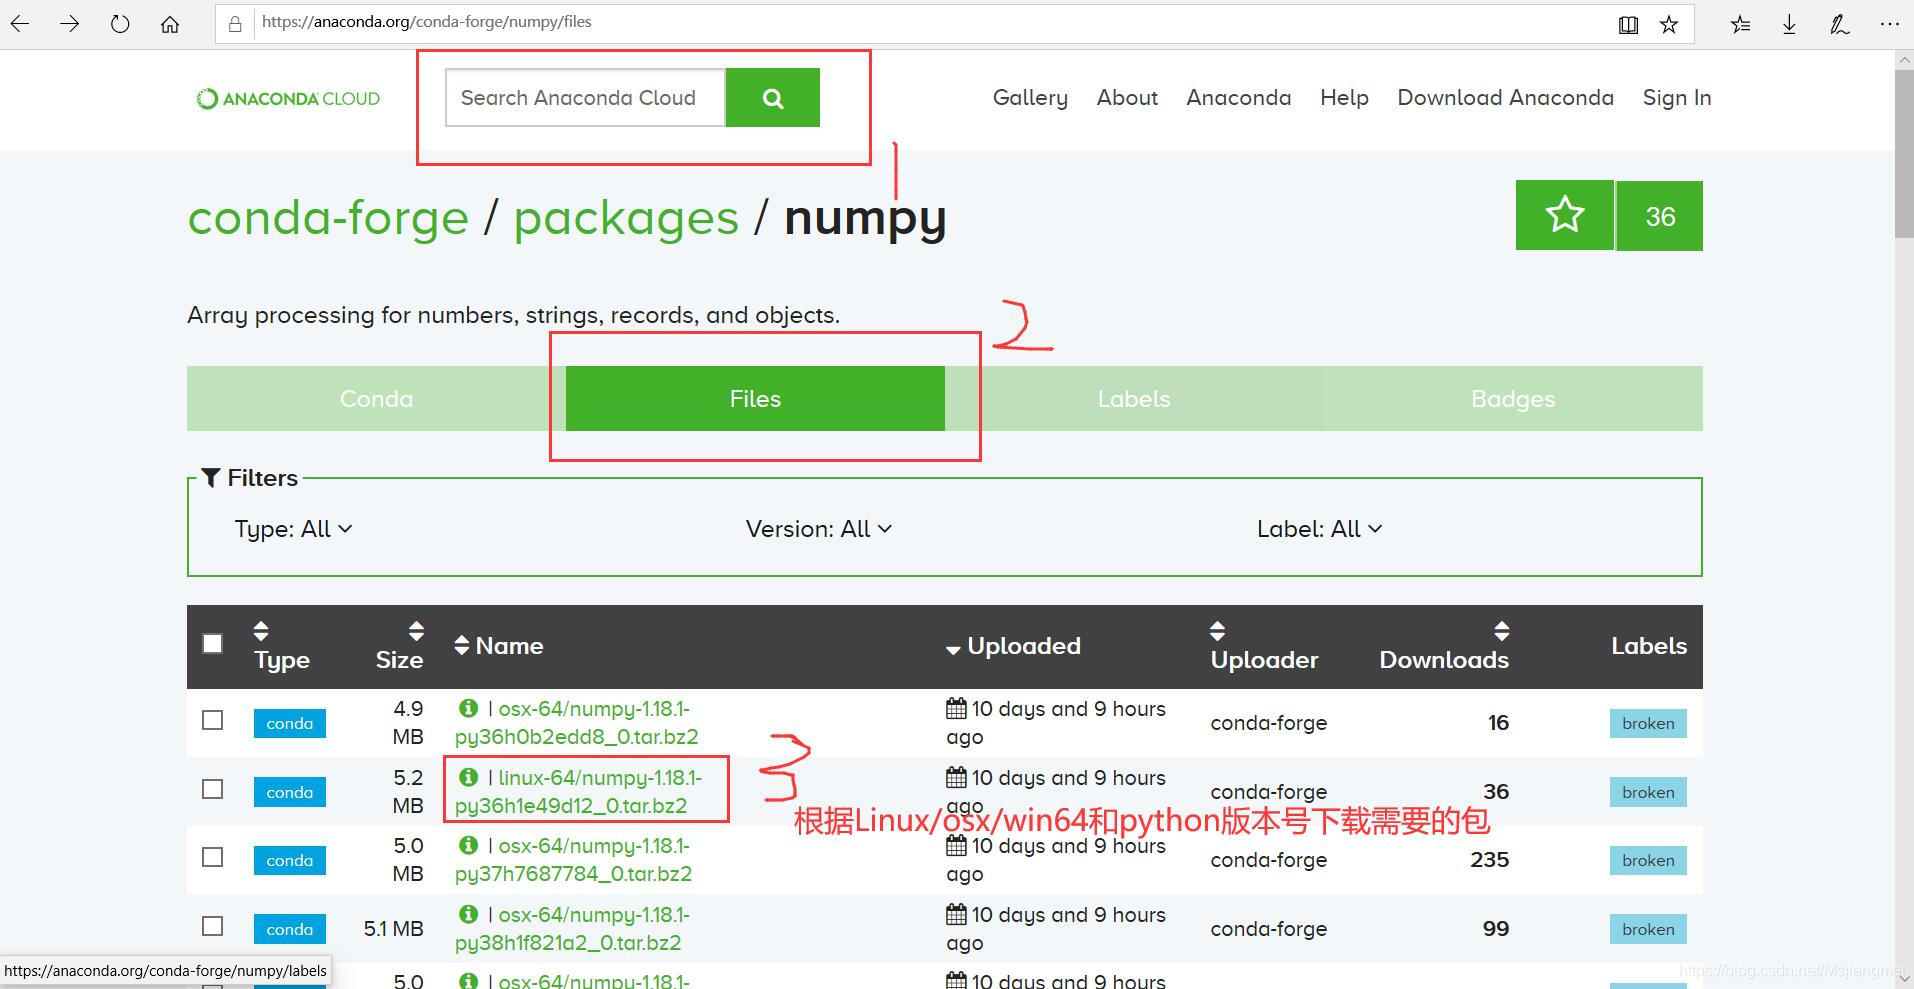The height and width of the screenshot is (989, 1914).
Task: Click conda-forge uploader in downloads 235 row
Action: (x=1269, y=860)
